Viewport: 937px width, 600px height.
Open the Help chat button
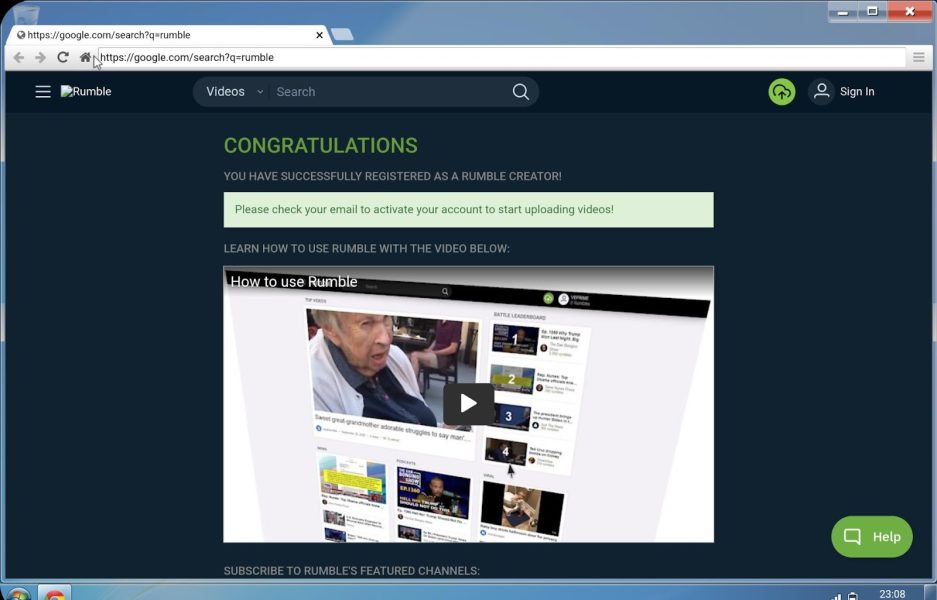[x=872, y=537]
